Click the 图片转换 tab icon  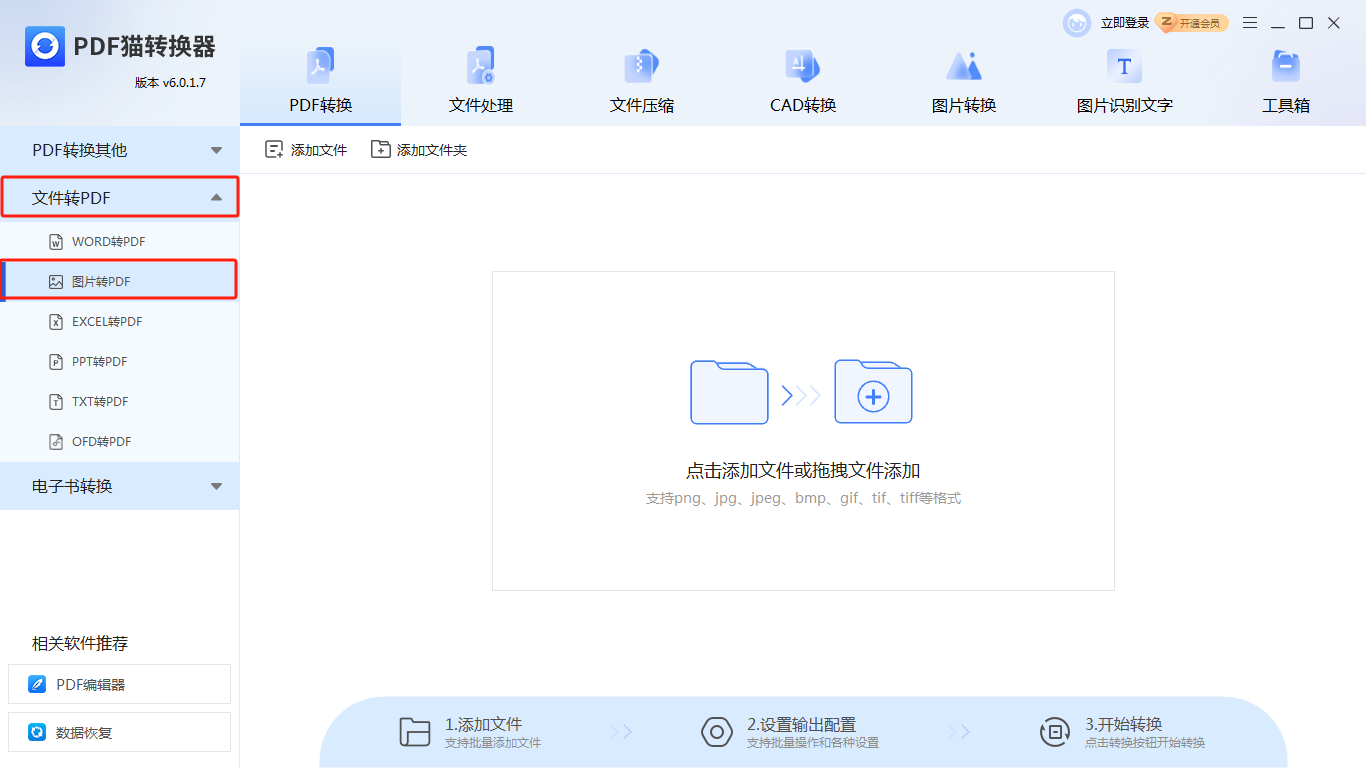[964, 66]
